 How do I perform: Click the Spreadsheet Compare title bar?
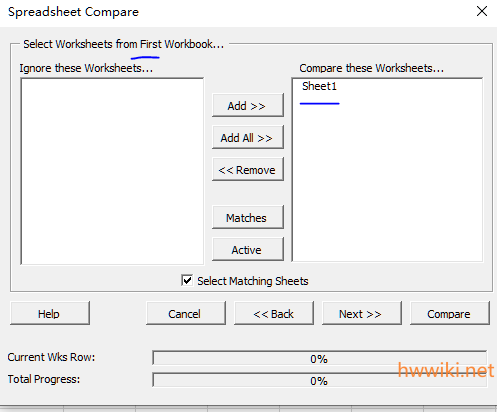point(233,12)
